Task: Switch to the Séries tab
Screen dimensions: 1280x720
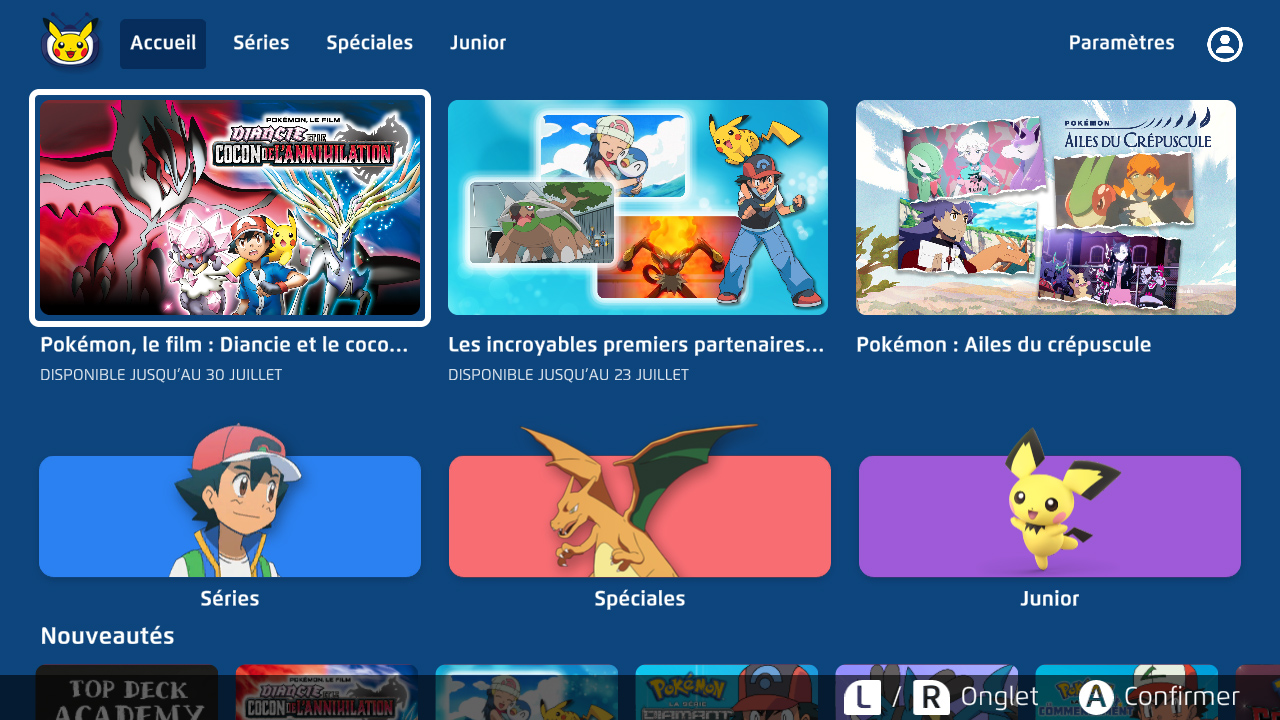Action: (x=261, y=44)
